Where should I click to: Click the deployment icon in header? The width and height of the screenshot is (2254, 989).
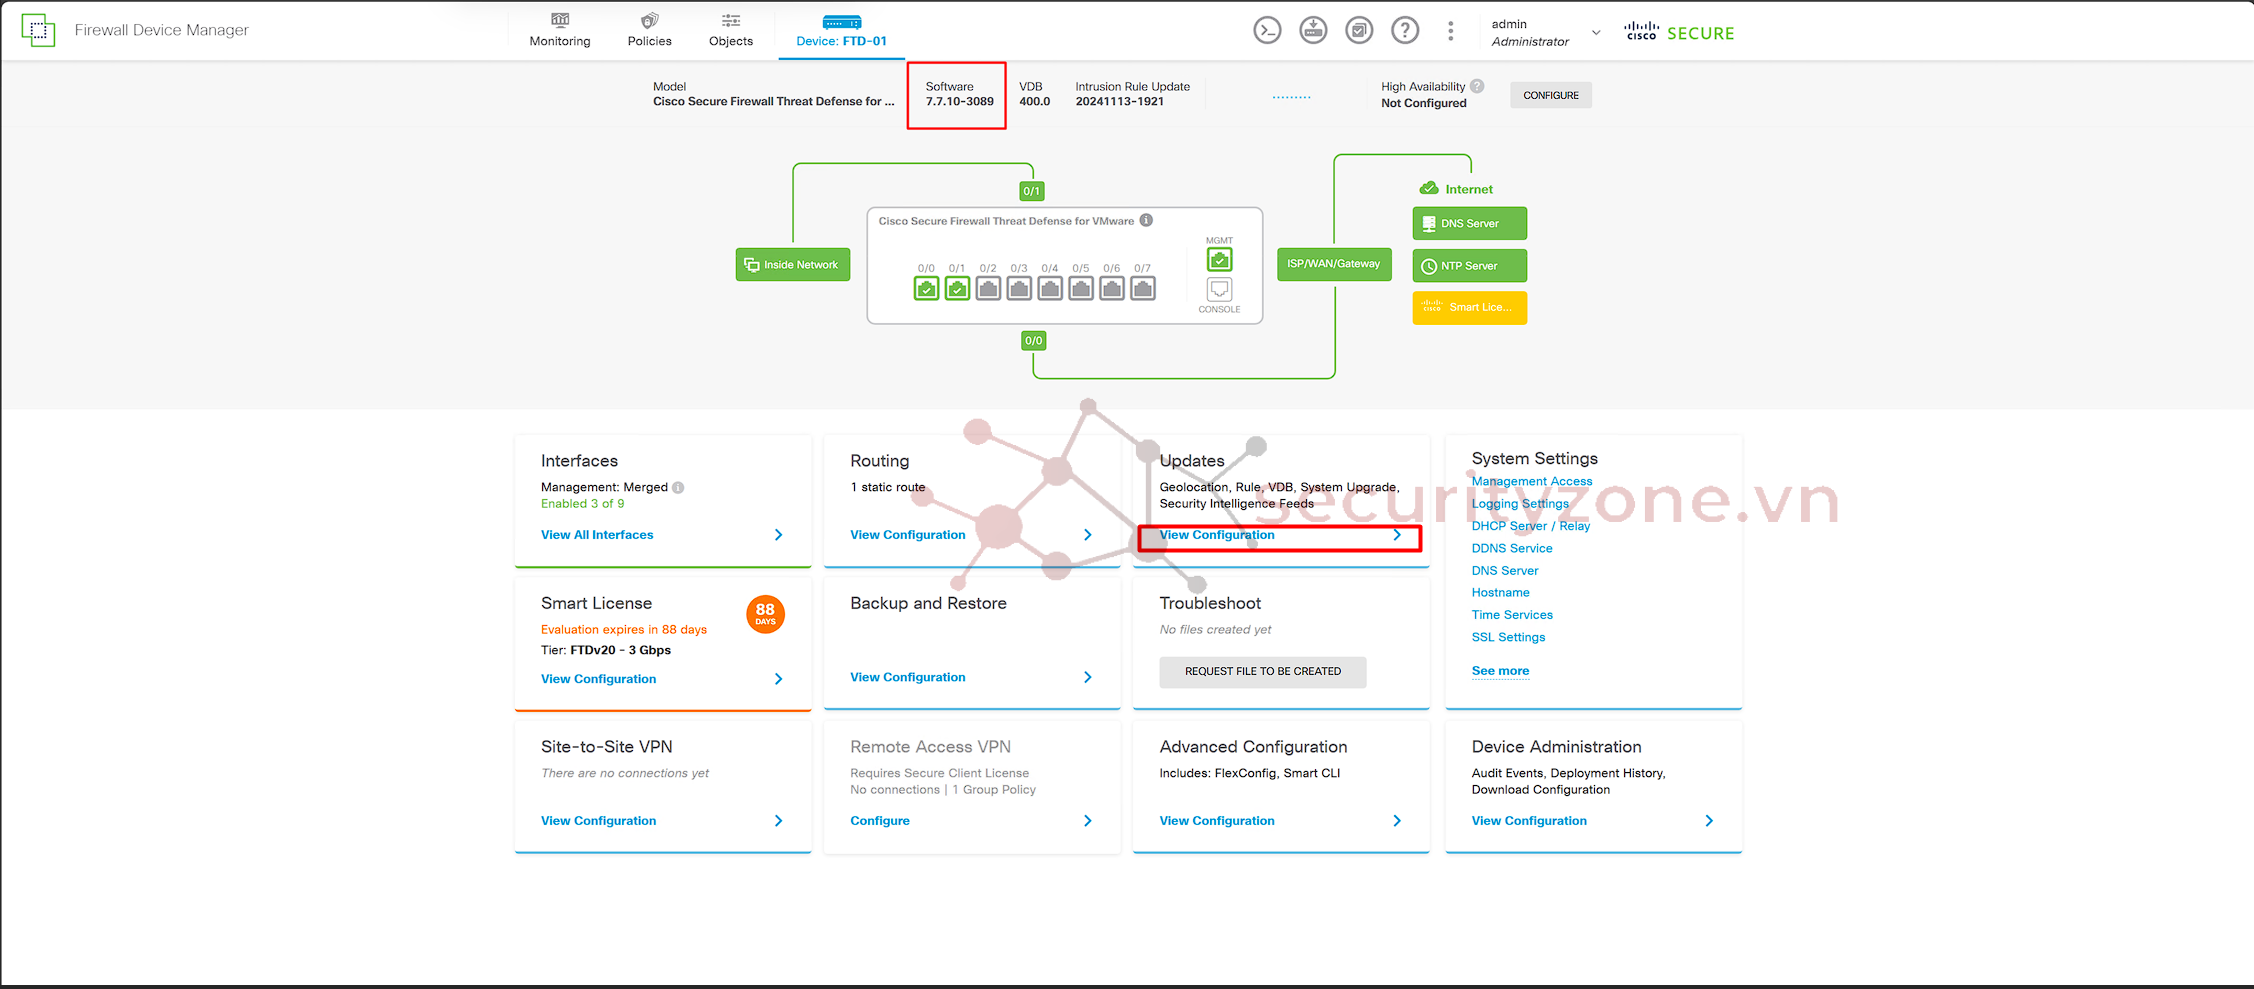[x=1313, y=31]
